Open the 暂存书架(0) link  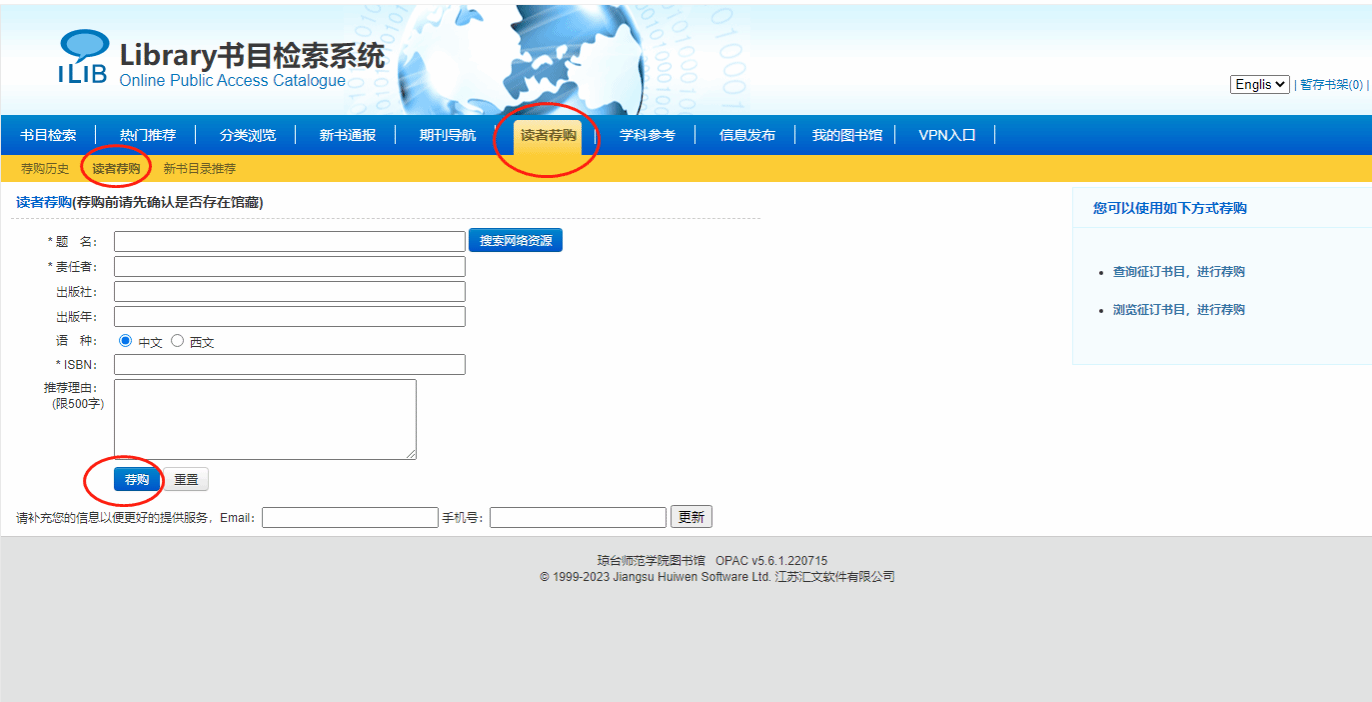pyautogui.click(x=1330, y=86)
